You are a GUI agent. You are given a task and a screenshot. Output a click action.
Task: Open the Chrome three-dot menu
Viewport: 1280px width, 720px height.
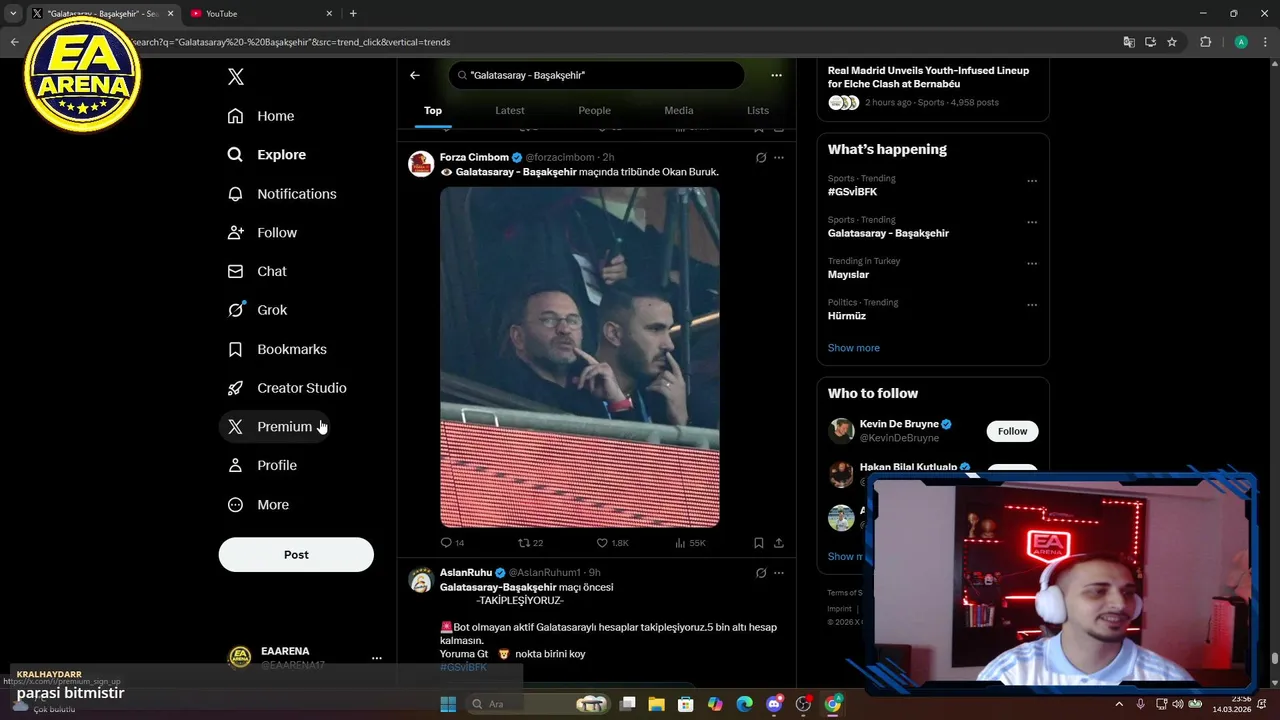coord(1265,42)
